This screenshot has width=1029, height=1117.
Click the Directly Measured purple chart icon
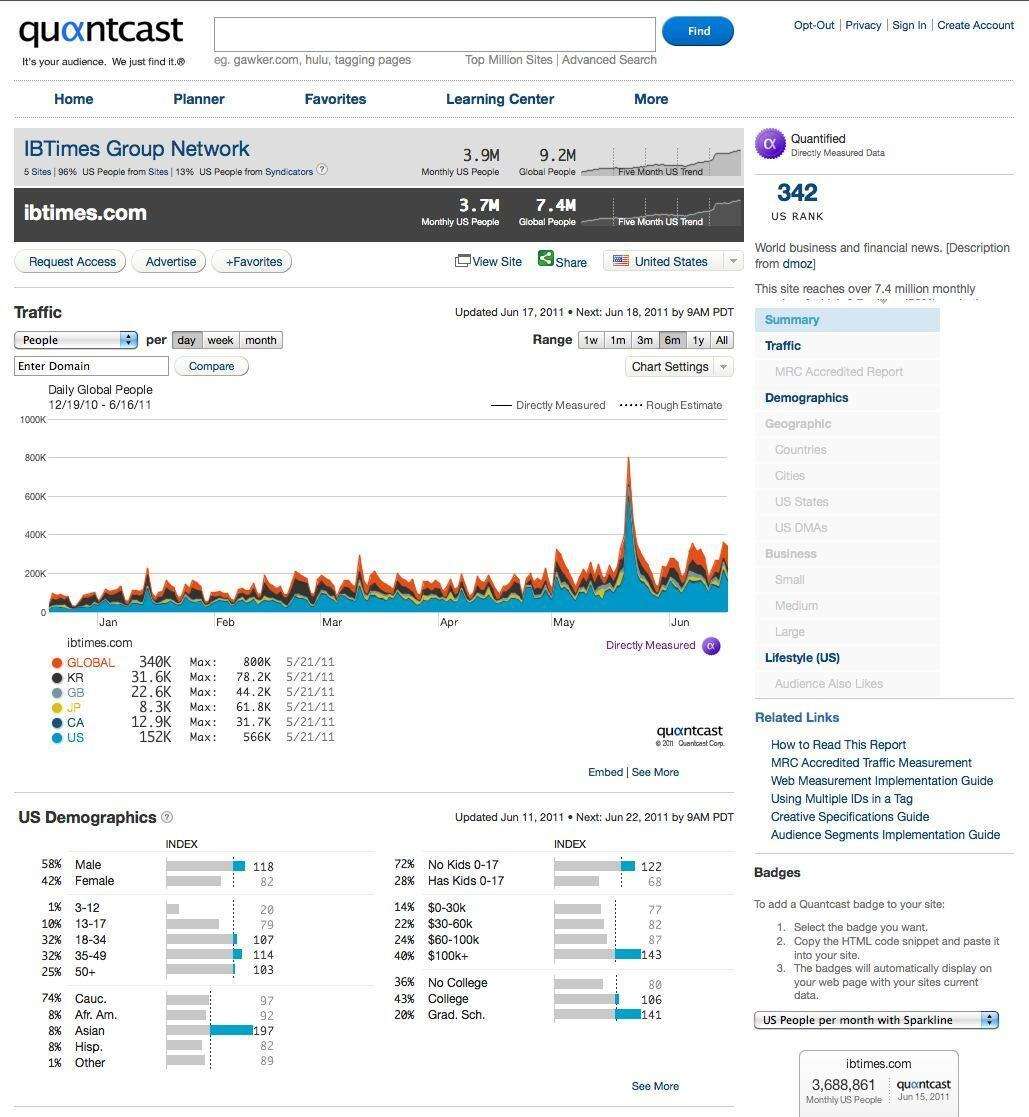711,646
